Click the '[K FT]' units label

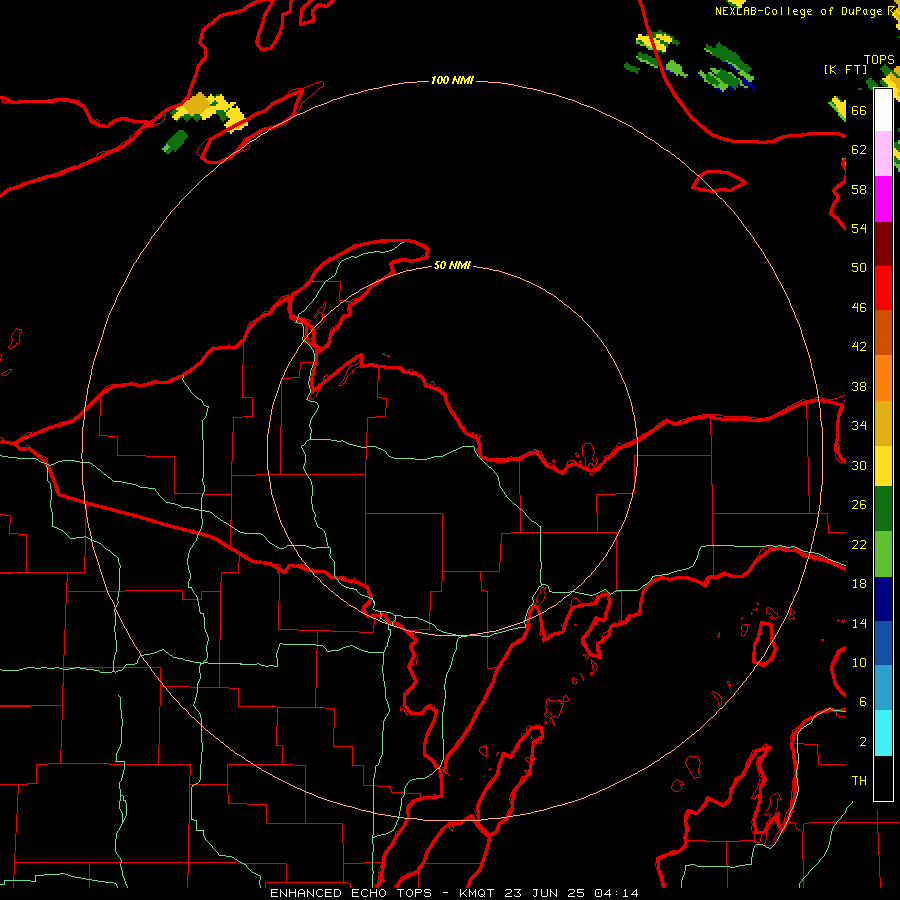tap(845, 69)
